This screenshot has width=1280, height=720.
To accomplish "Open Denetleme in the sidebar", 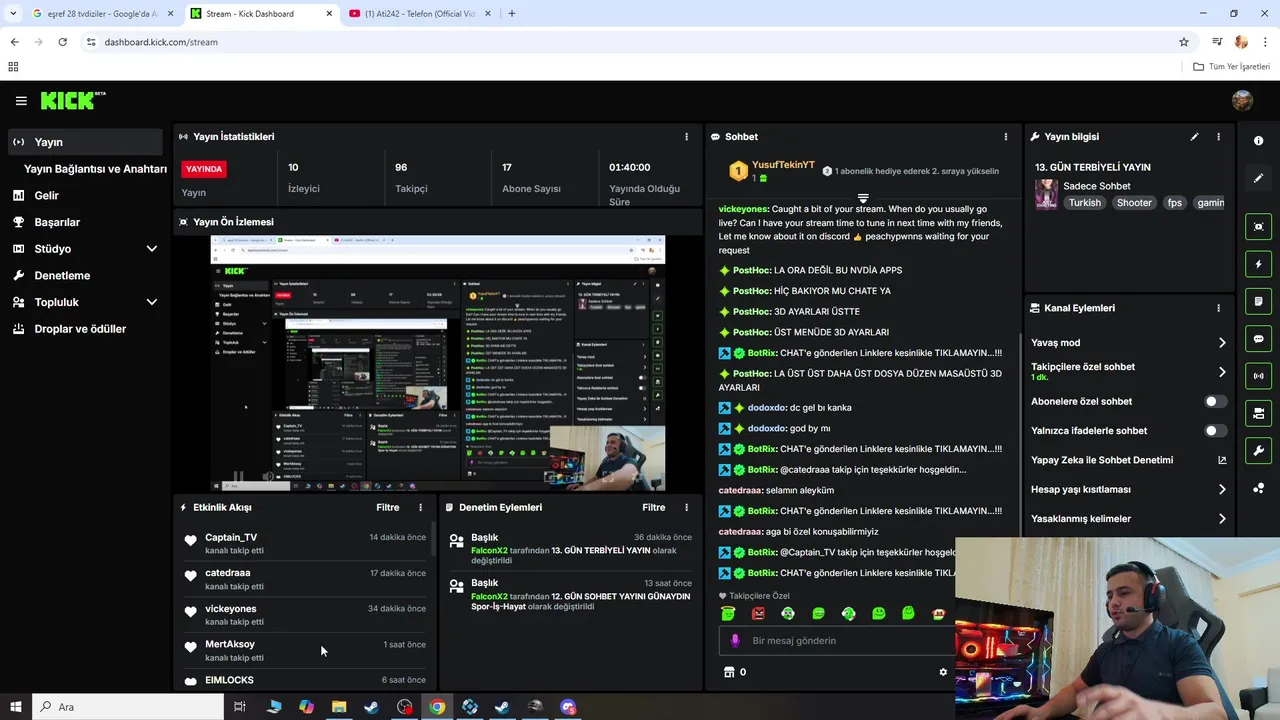I will [84, 275].
